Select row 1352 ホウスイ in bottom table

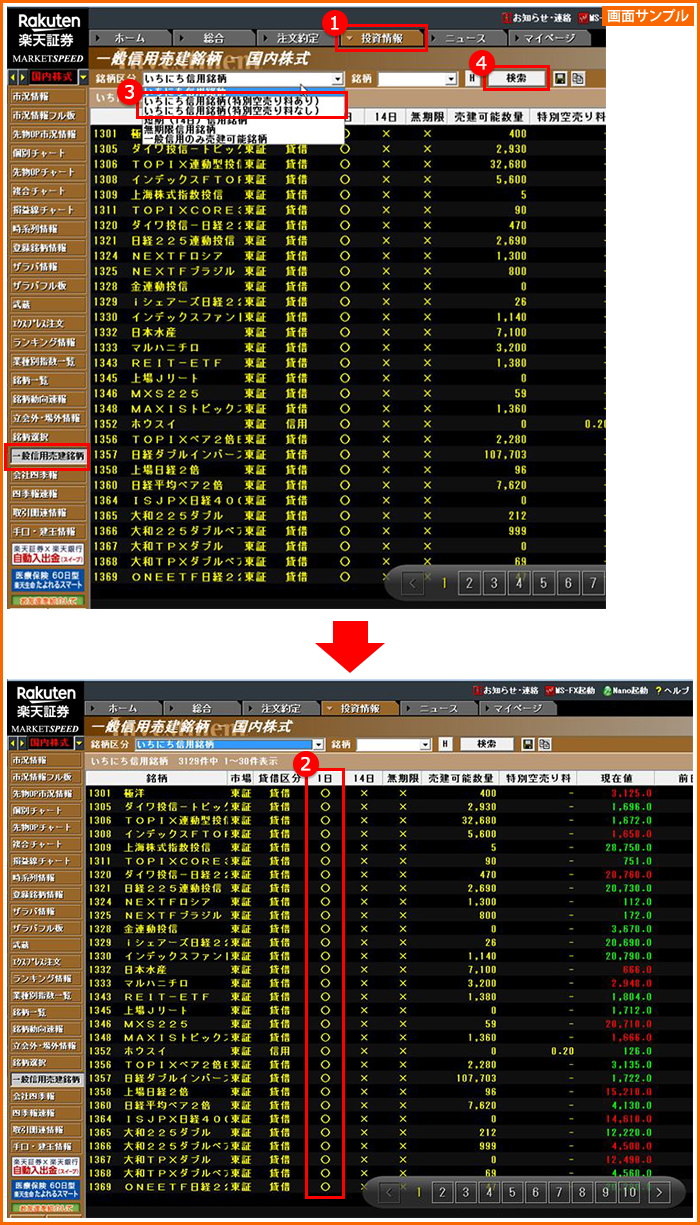pyautogui.click(x=390, y=1051)
